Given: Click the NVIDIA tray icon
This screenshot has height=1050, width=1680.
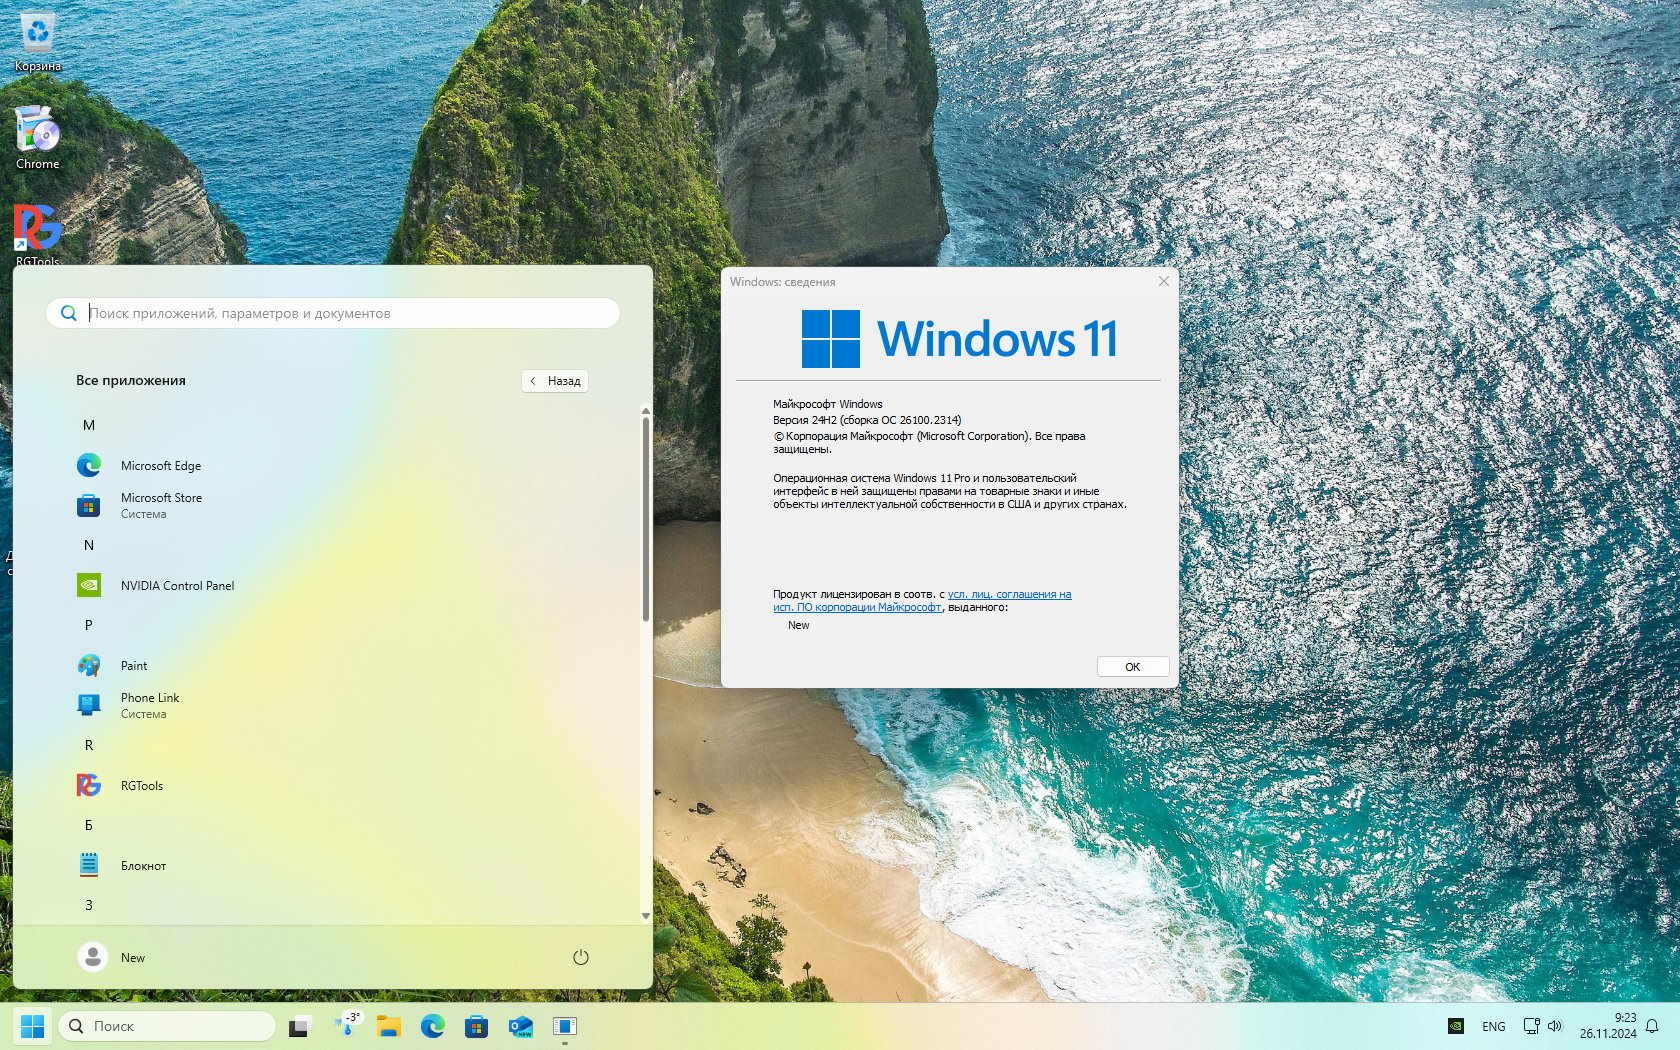Looking at the screenshot, I should pyautogui.click(x=1456, y=1026).
